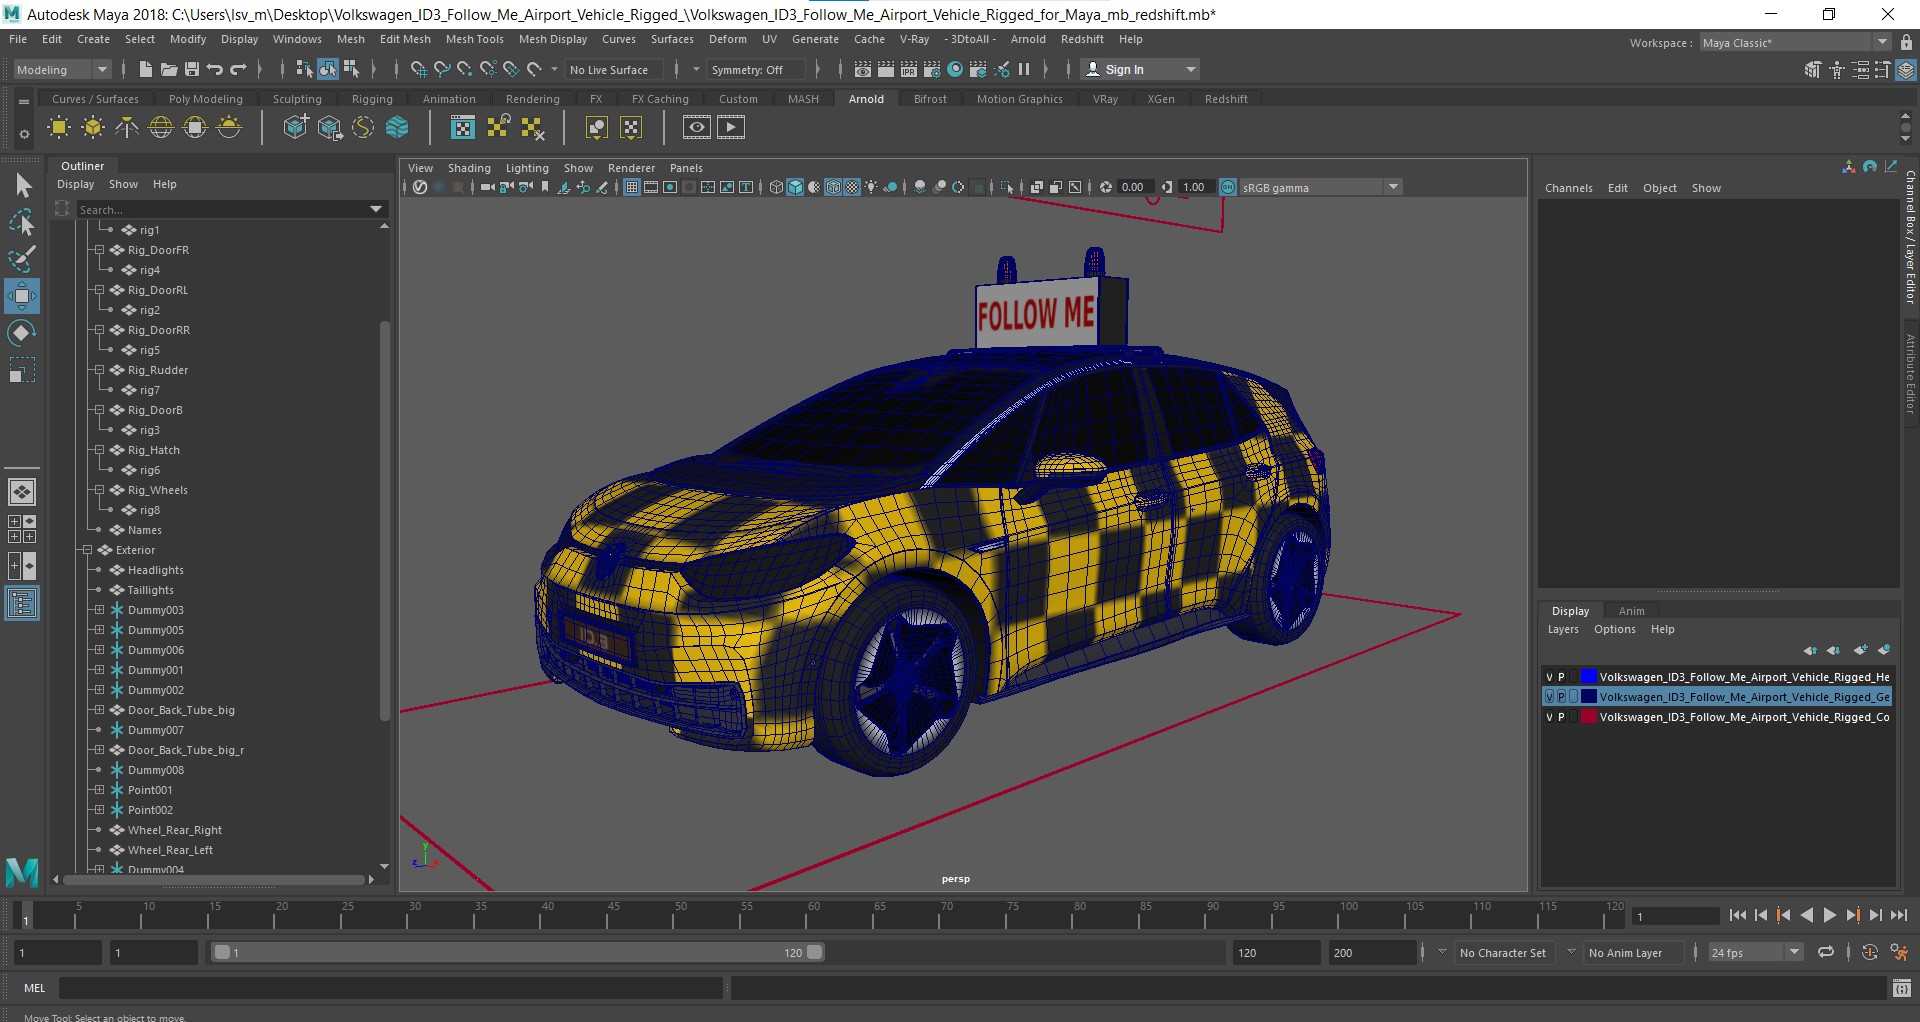Screen dimensions: 1920x1022
Task: Toggle auto keyframe button
Action: 1870,952
